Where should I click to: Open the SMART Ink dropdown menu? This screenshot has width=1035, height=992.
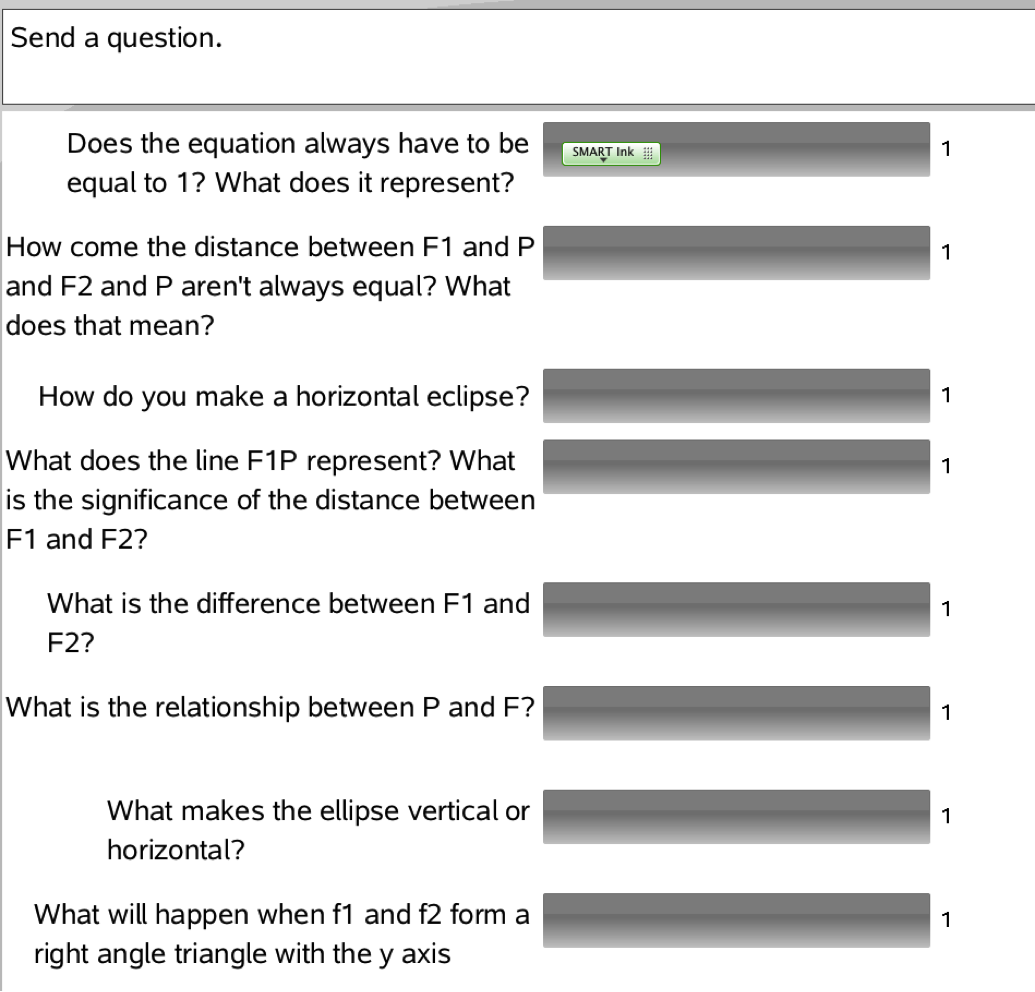[603, 154]
